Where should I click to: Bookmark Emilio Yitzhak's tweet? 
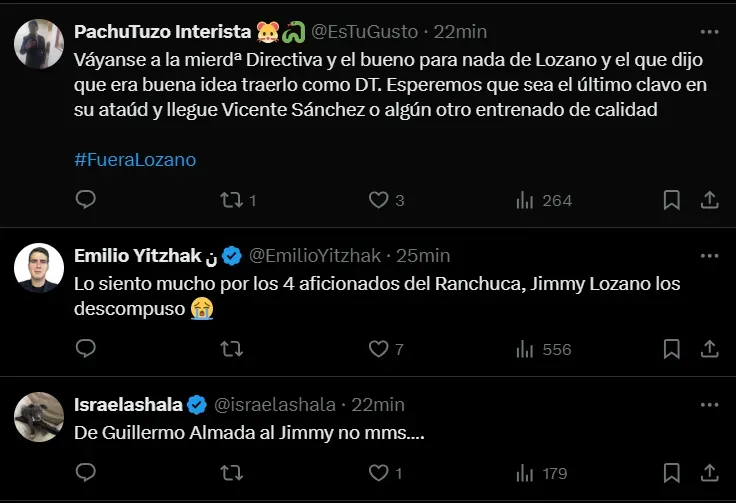tap(672, 349)
